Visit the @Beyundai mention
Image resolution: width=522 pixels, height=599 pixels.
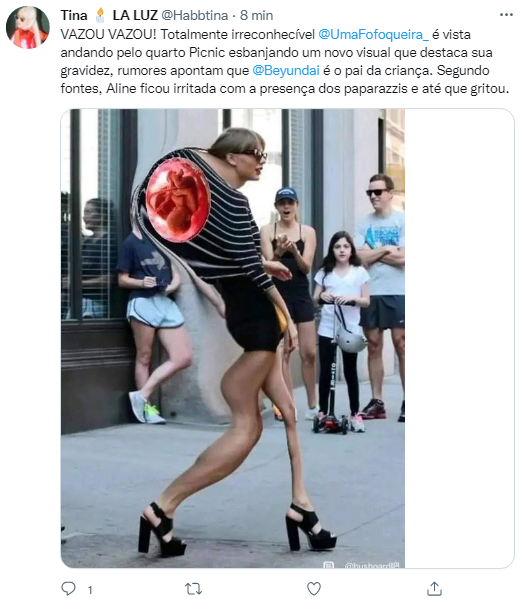286,71
